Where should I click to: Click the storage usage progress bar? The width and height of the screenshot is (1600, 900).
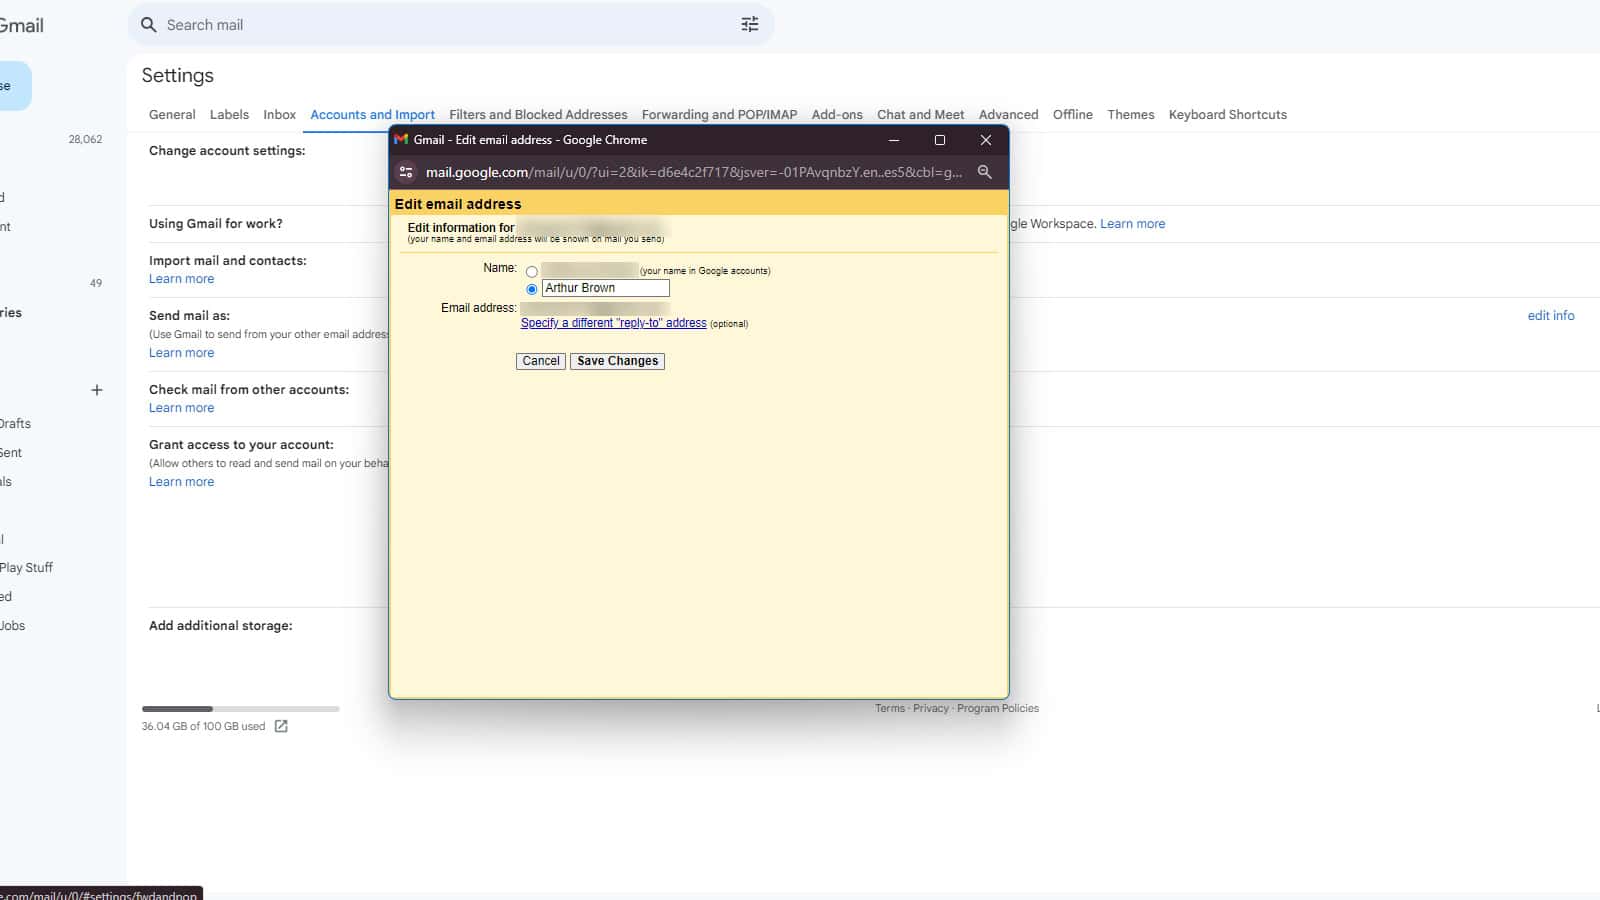240,709
